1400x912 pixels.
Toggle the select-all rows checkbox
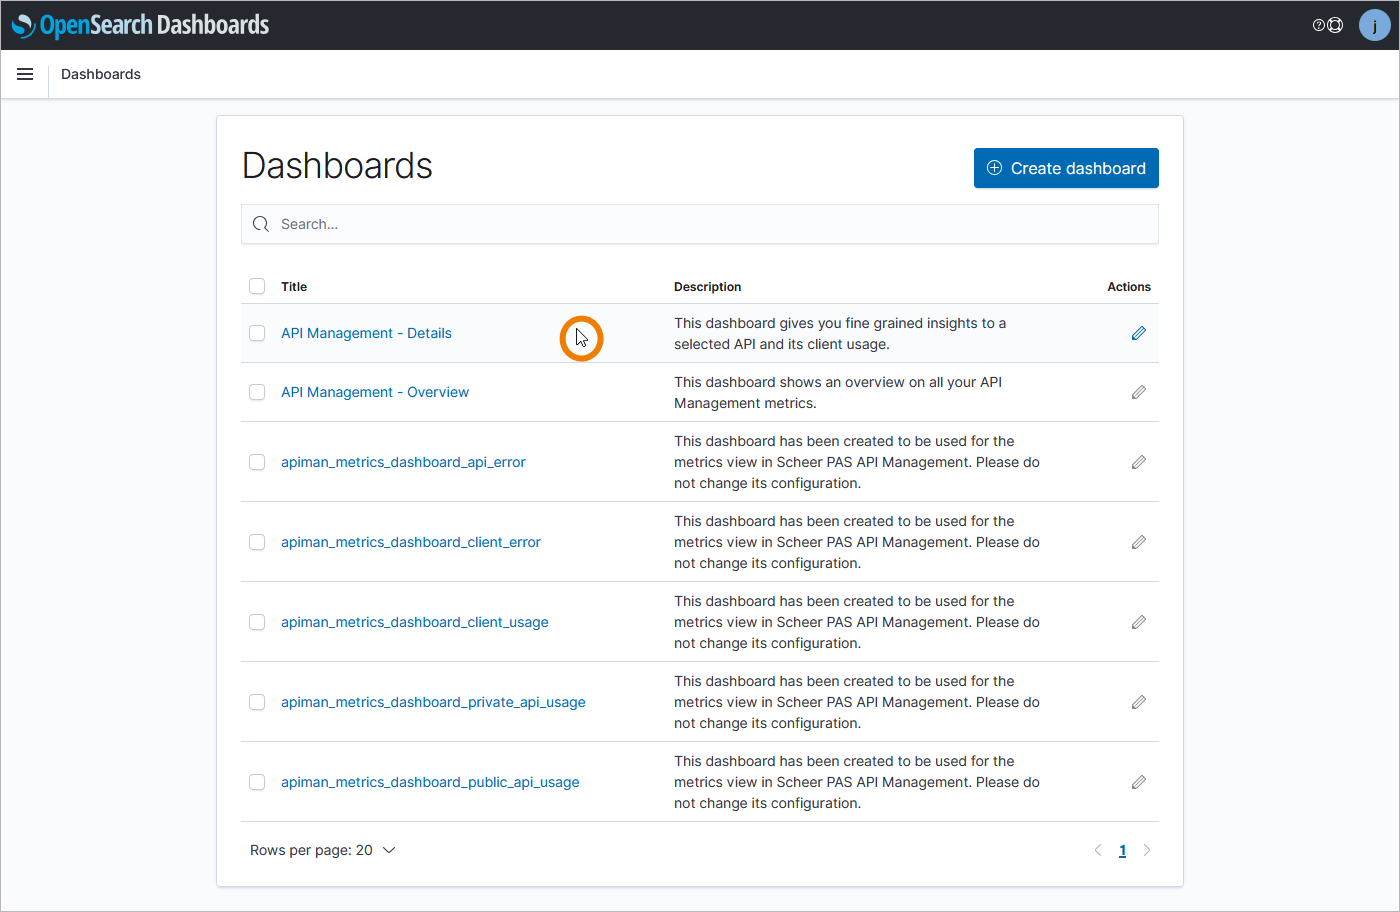257,286
